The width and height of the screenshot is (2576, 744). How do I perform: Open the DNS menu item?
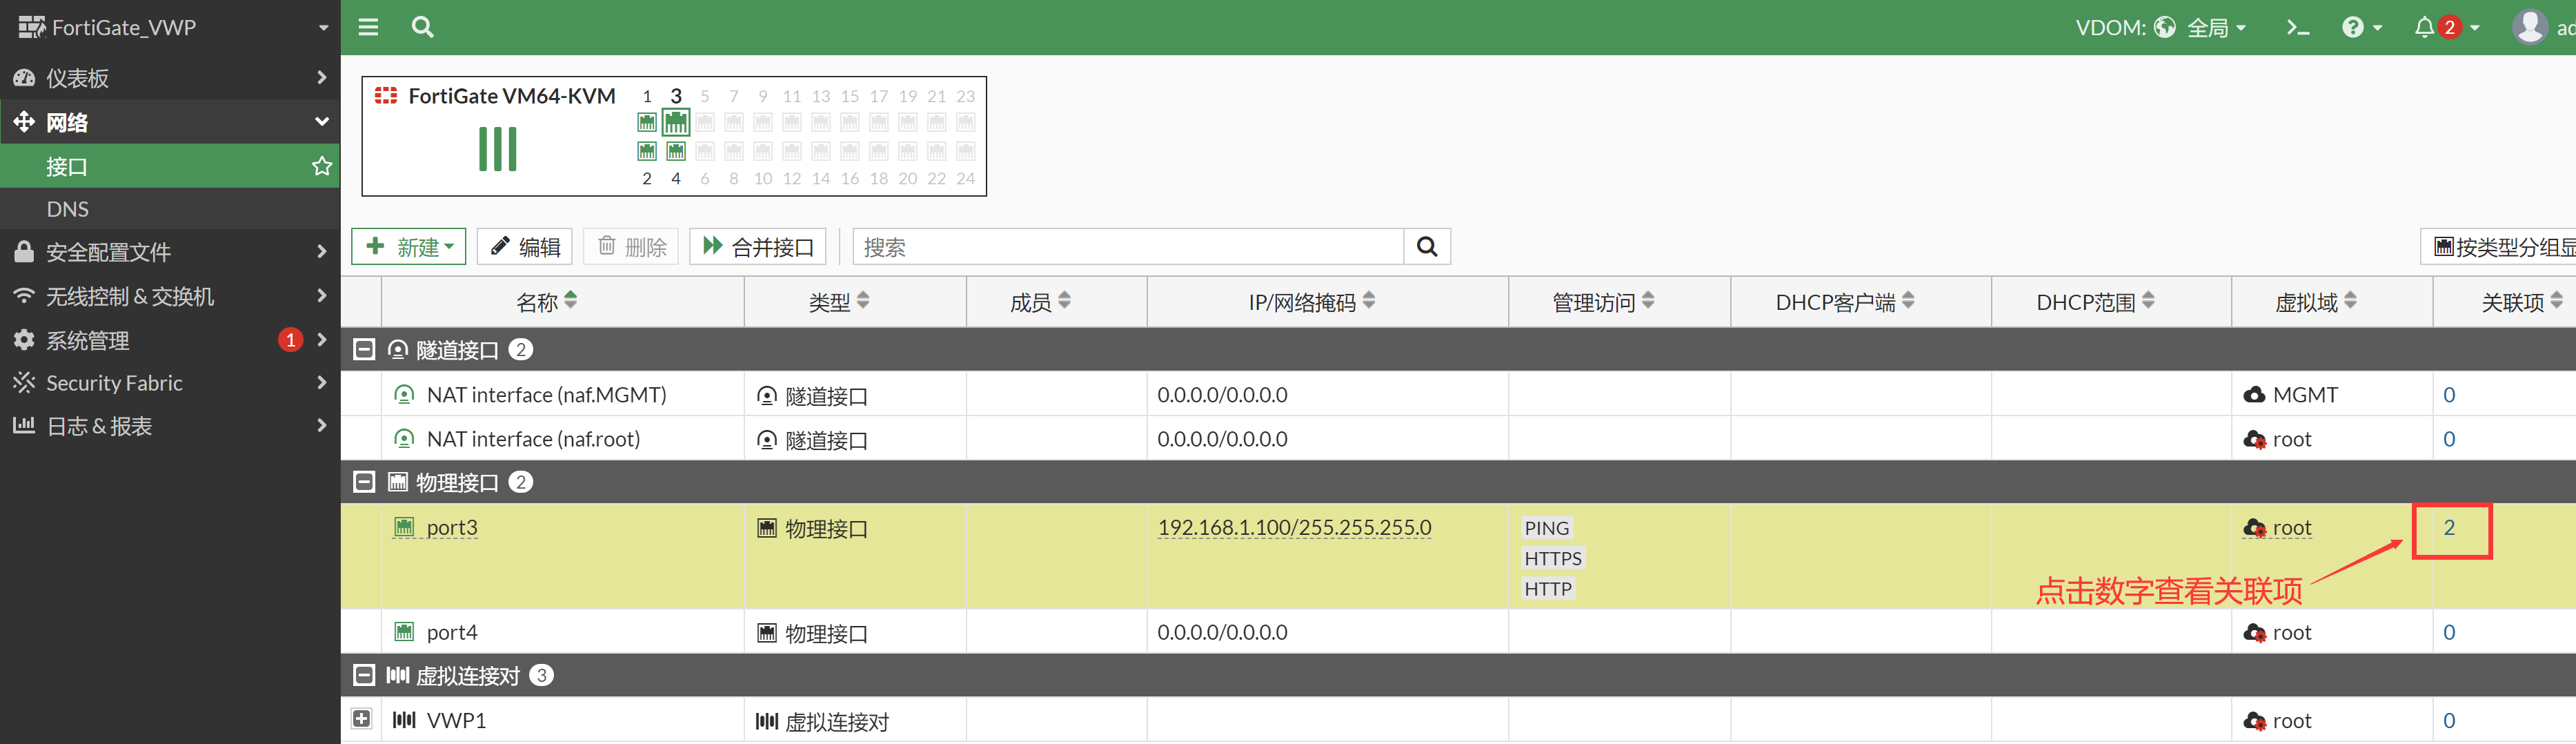tap(68, 209)
